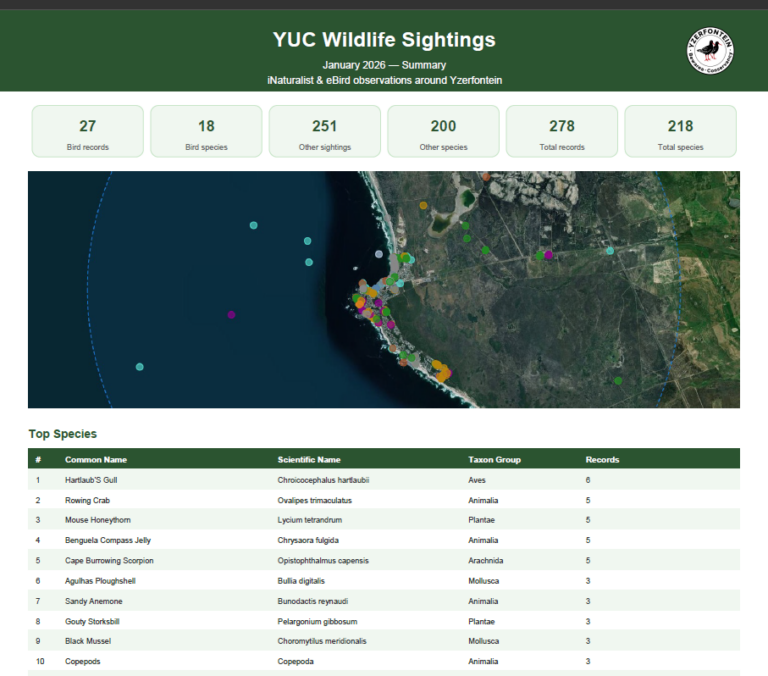Viewport: 768px width, 676px height.
Task: Select Mouse Honeythorn row name
Action: pyautogui.click(x=97, y=520)
